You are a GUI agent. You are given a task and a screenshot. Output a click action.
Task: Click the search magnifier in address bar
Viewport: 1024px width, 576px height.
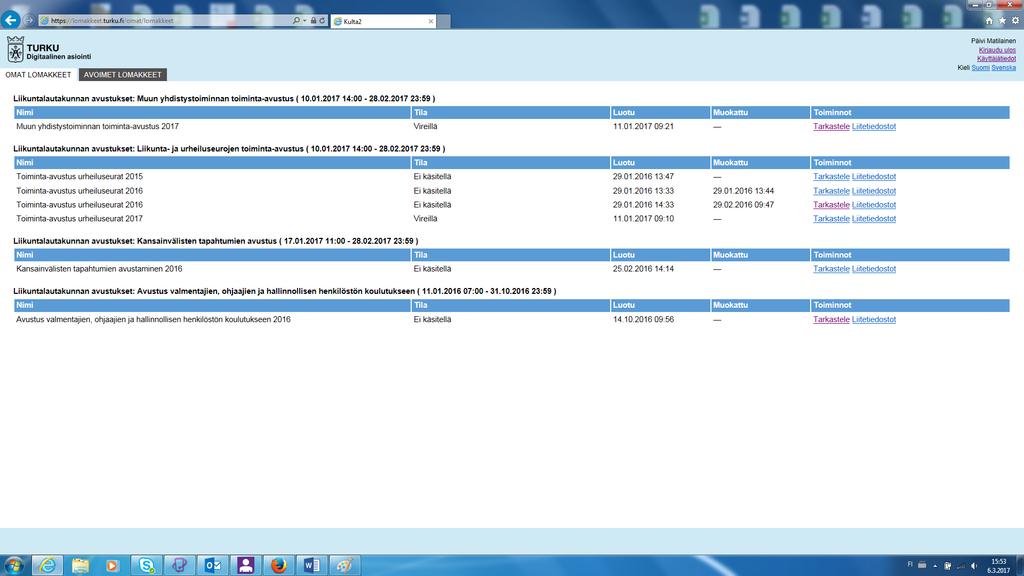296,21
